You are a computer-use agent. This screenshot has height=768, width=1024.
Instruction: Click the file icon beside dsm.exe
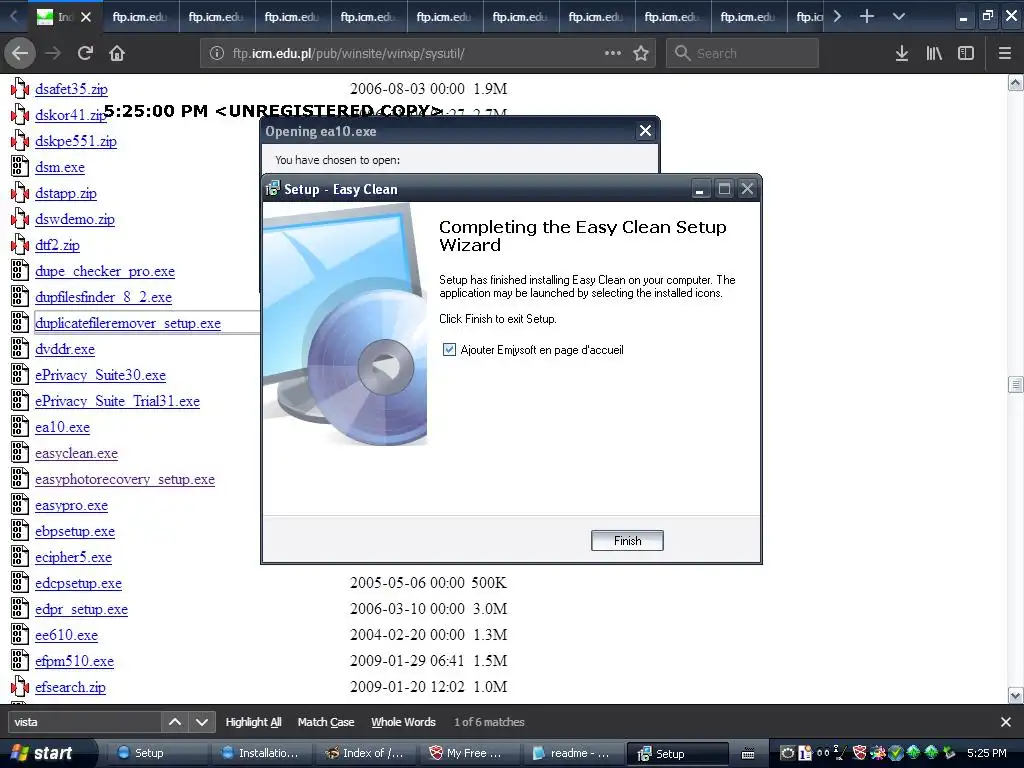(x=20, y=167)
